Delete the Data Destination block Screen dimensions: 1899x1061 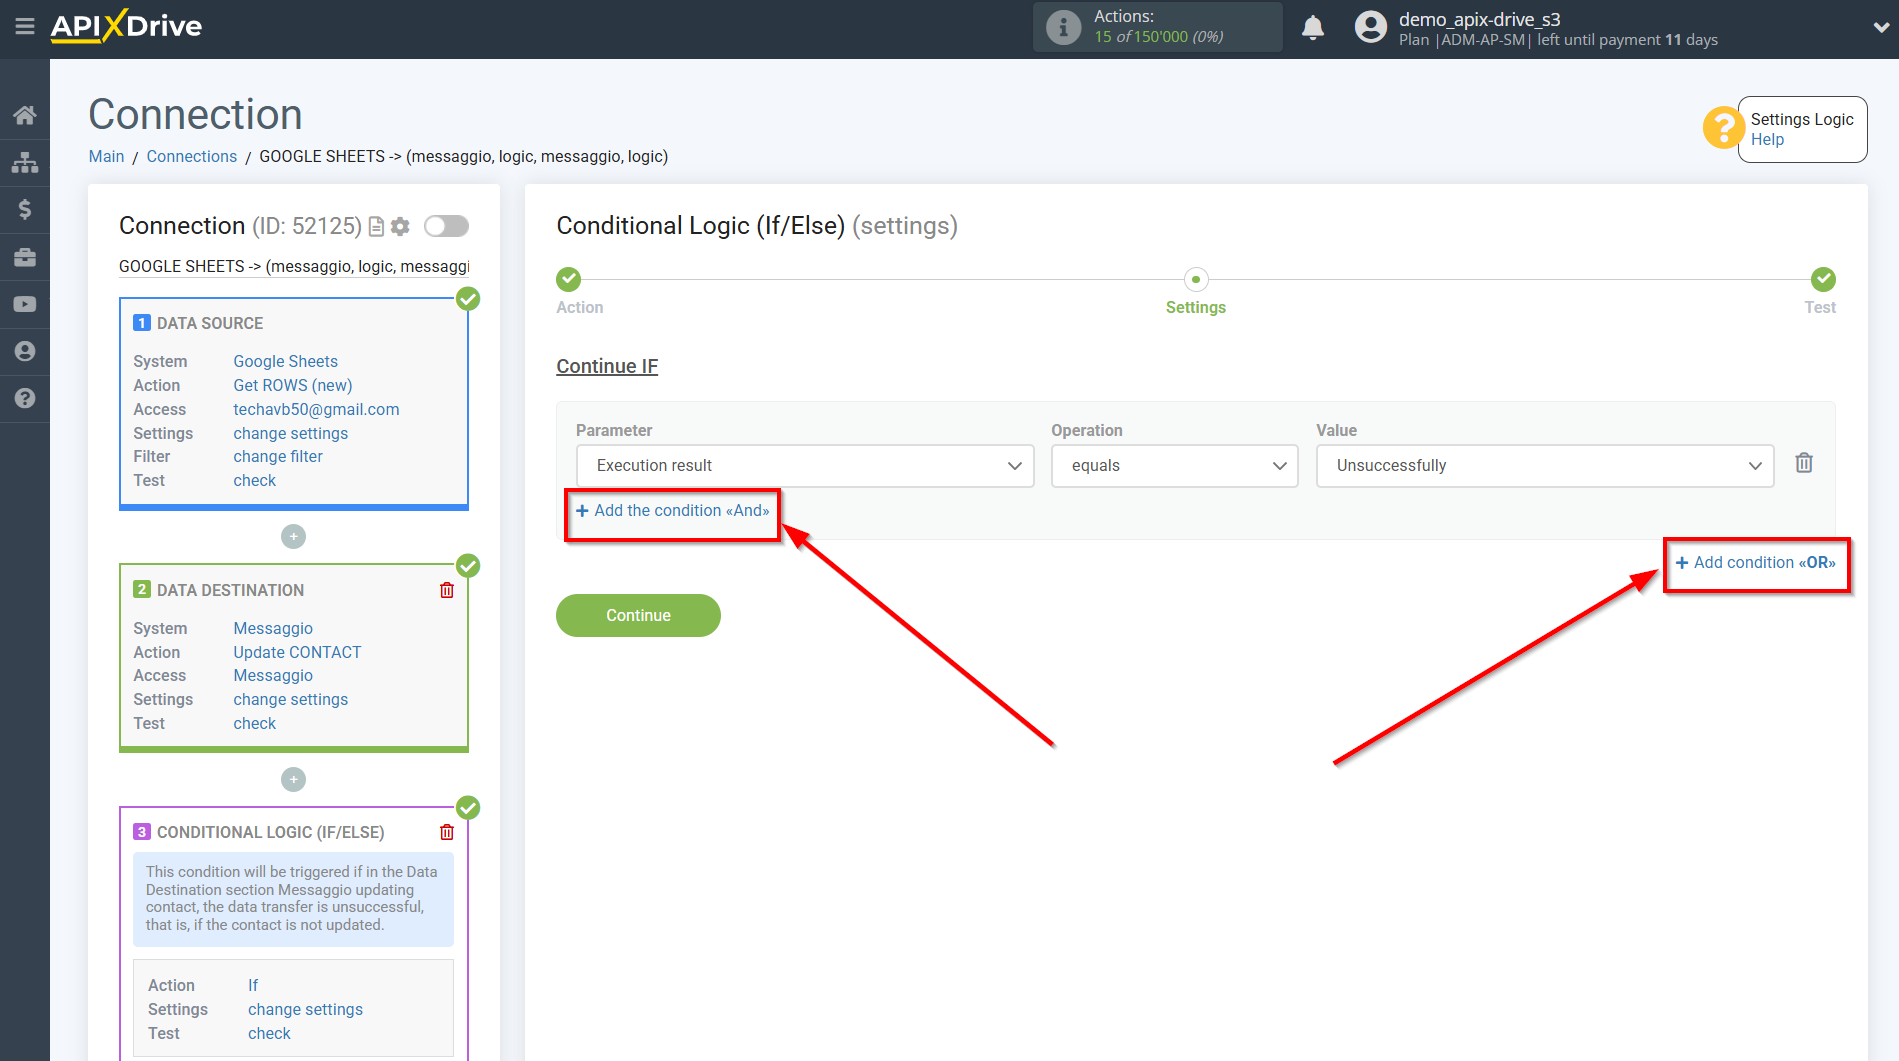click(x=447, y=590)
